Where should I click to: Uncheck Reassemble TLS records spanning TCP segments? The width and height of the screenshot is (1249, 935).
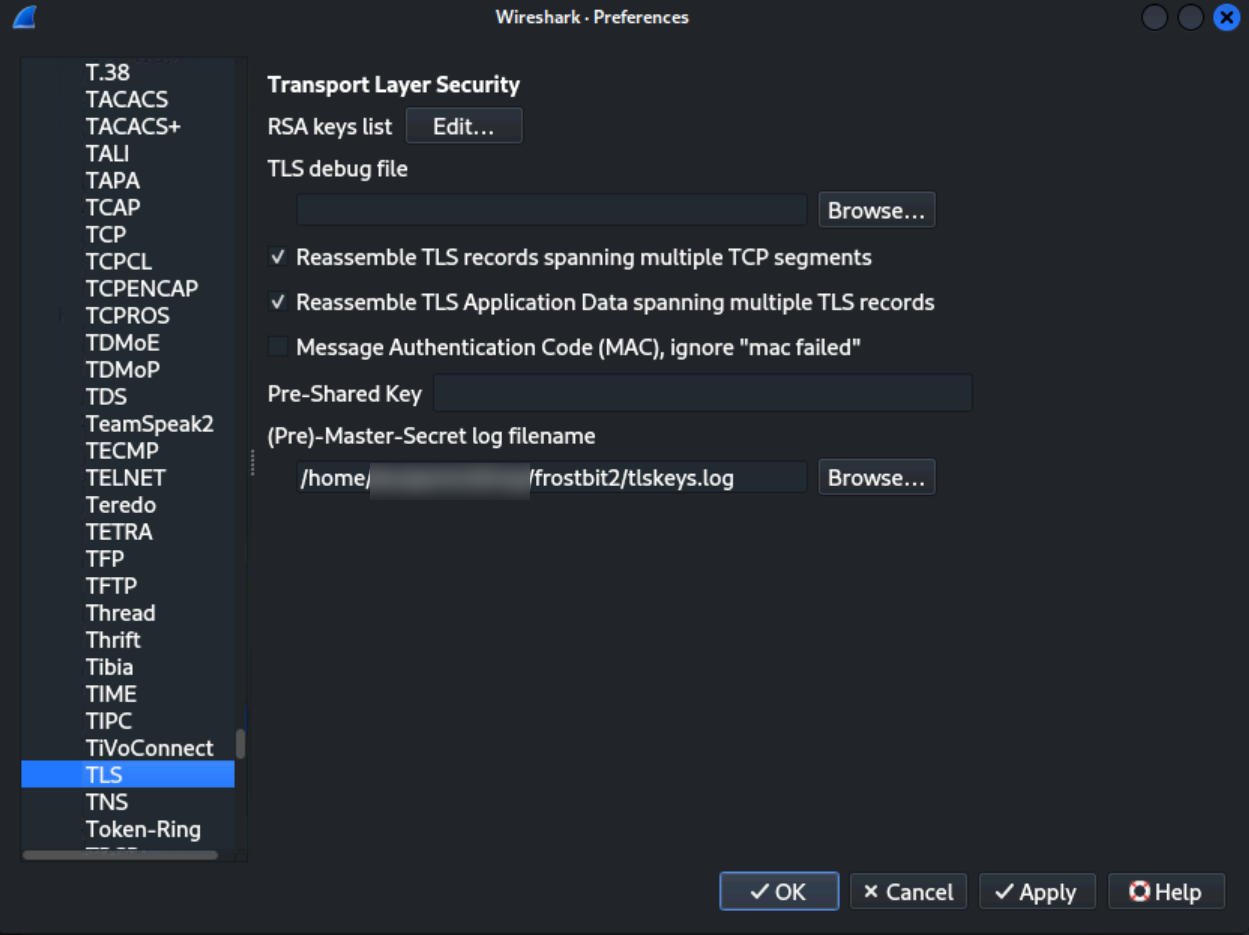278,258
